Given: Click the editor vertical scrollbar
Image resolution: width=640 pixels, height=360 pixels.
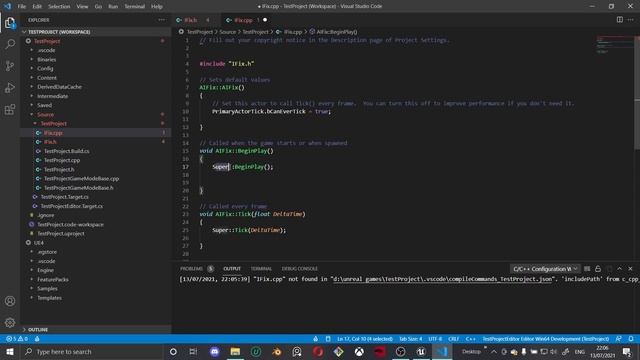Looking at the screenshot, I should pyautogui.click(x=637, y=93).
